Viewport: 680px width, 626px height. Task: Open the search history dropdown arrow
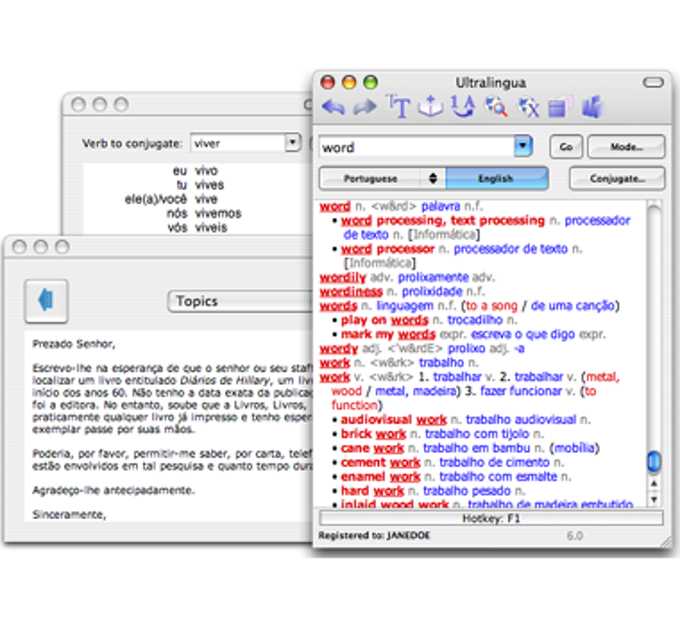pyautogui.click(x=523, y=146)
